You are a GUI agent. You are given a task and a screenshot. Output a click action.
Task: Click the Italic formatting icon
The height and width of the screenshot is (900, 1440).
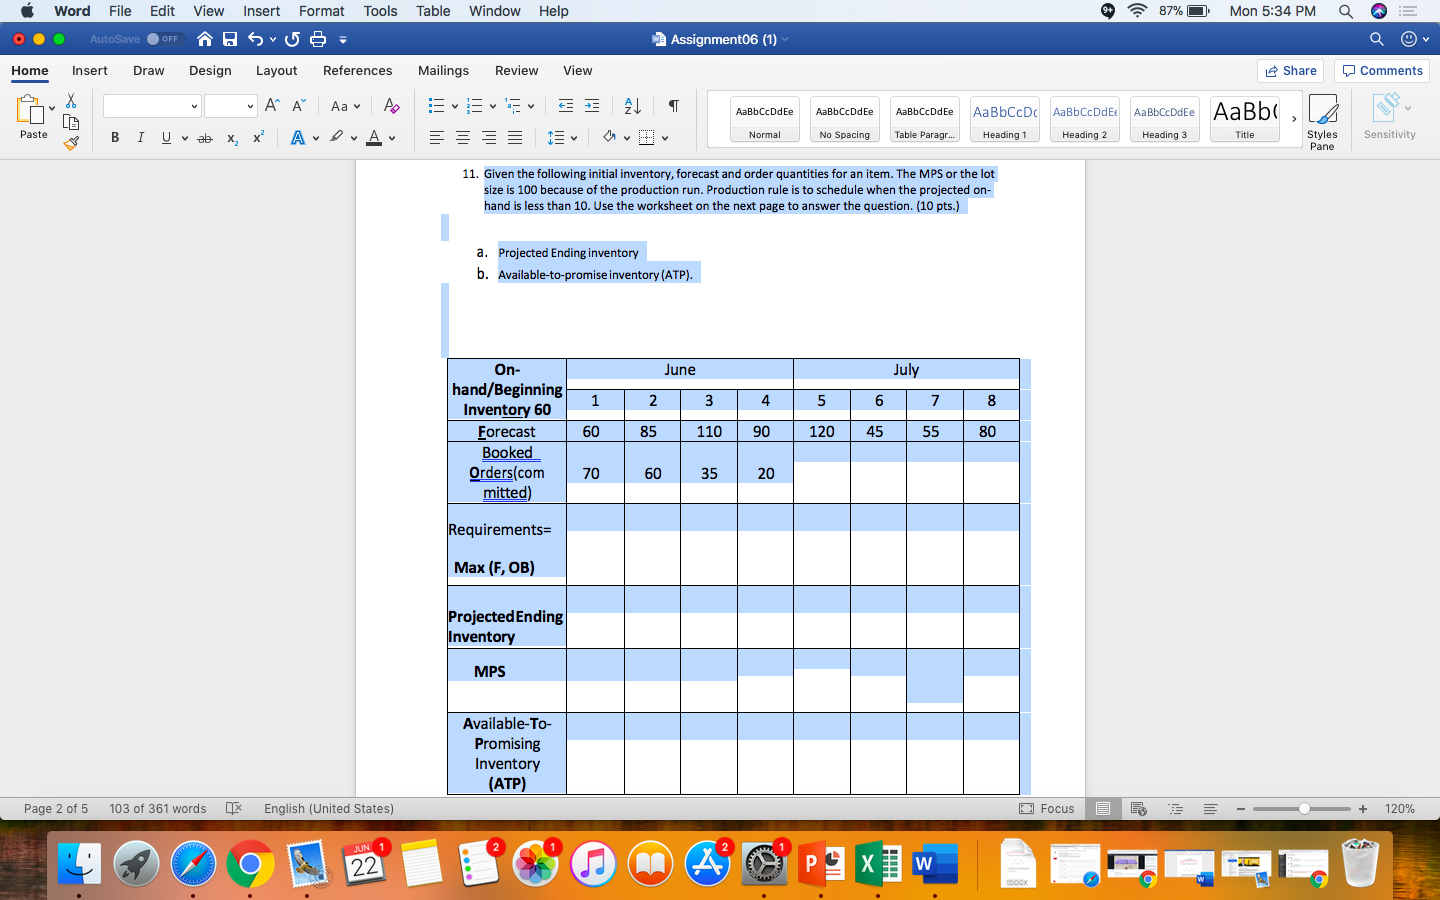click(x=140, y=137)
